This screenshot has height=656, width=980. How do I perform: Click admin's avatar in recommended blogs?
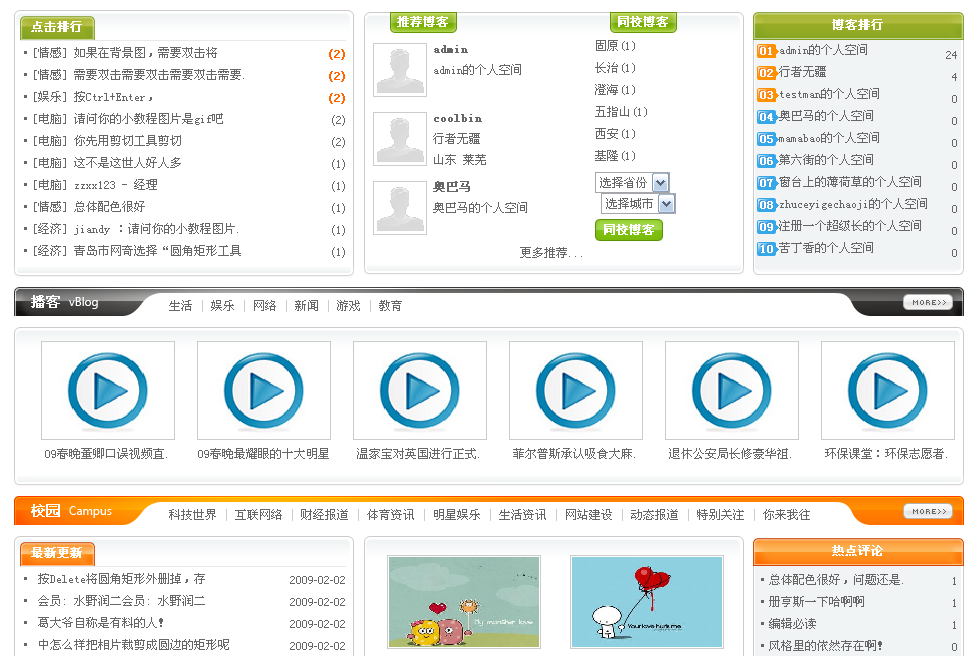pos(399,70)
